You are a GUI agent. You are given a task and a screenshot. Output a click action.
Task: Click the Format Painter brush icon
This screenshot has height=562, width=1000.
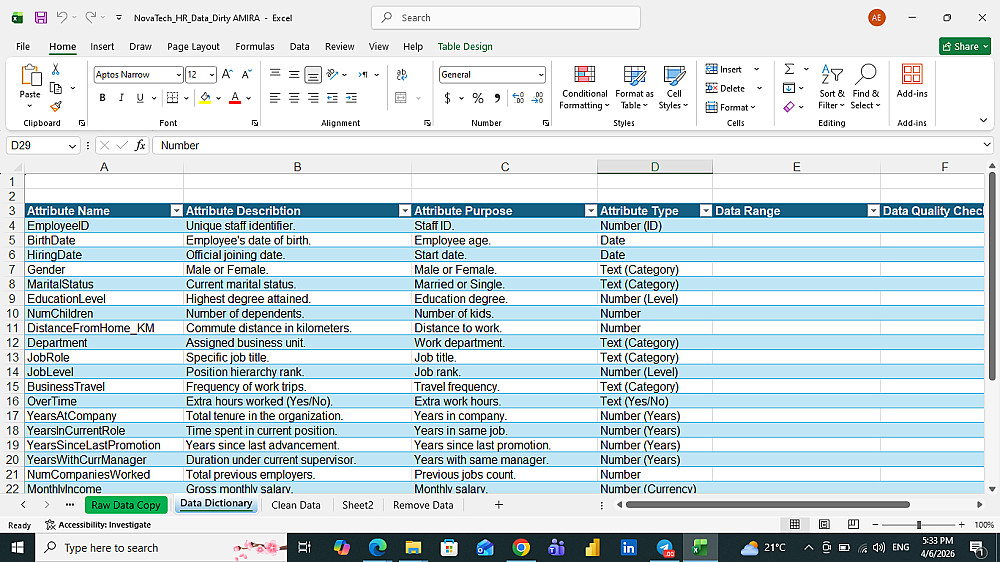pyautogui.click(x=56, y=106)
